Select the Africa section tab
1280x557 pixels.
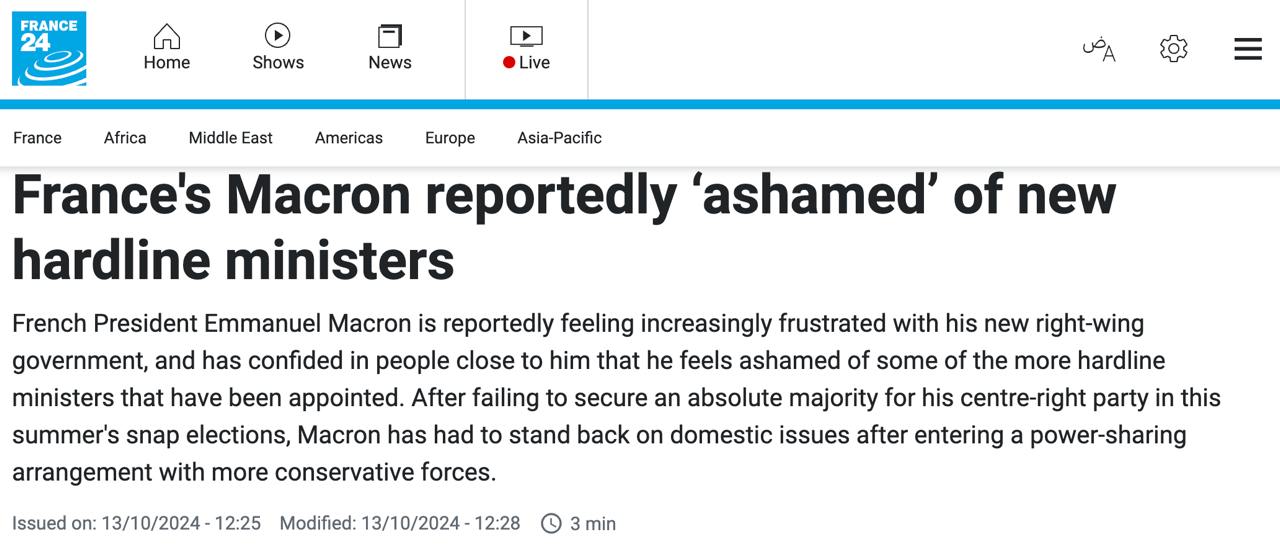(125, 138)
